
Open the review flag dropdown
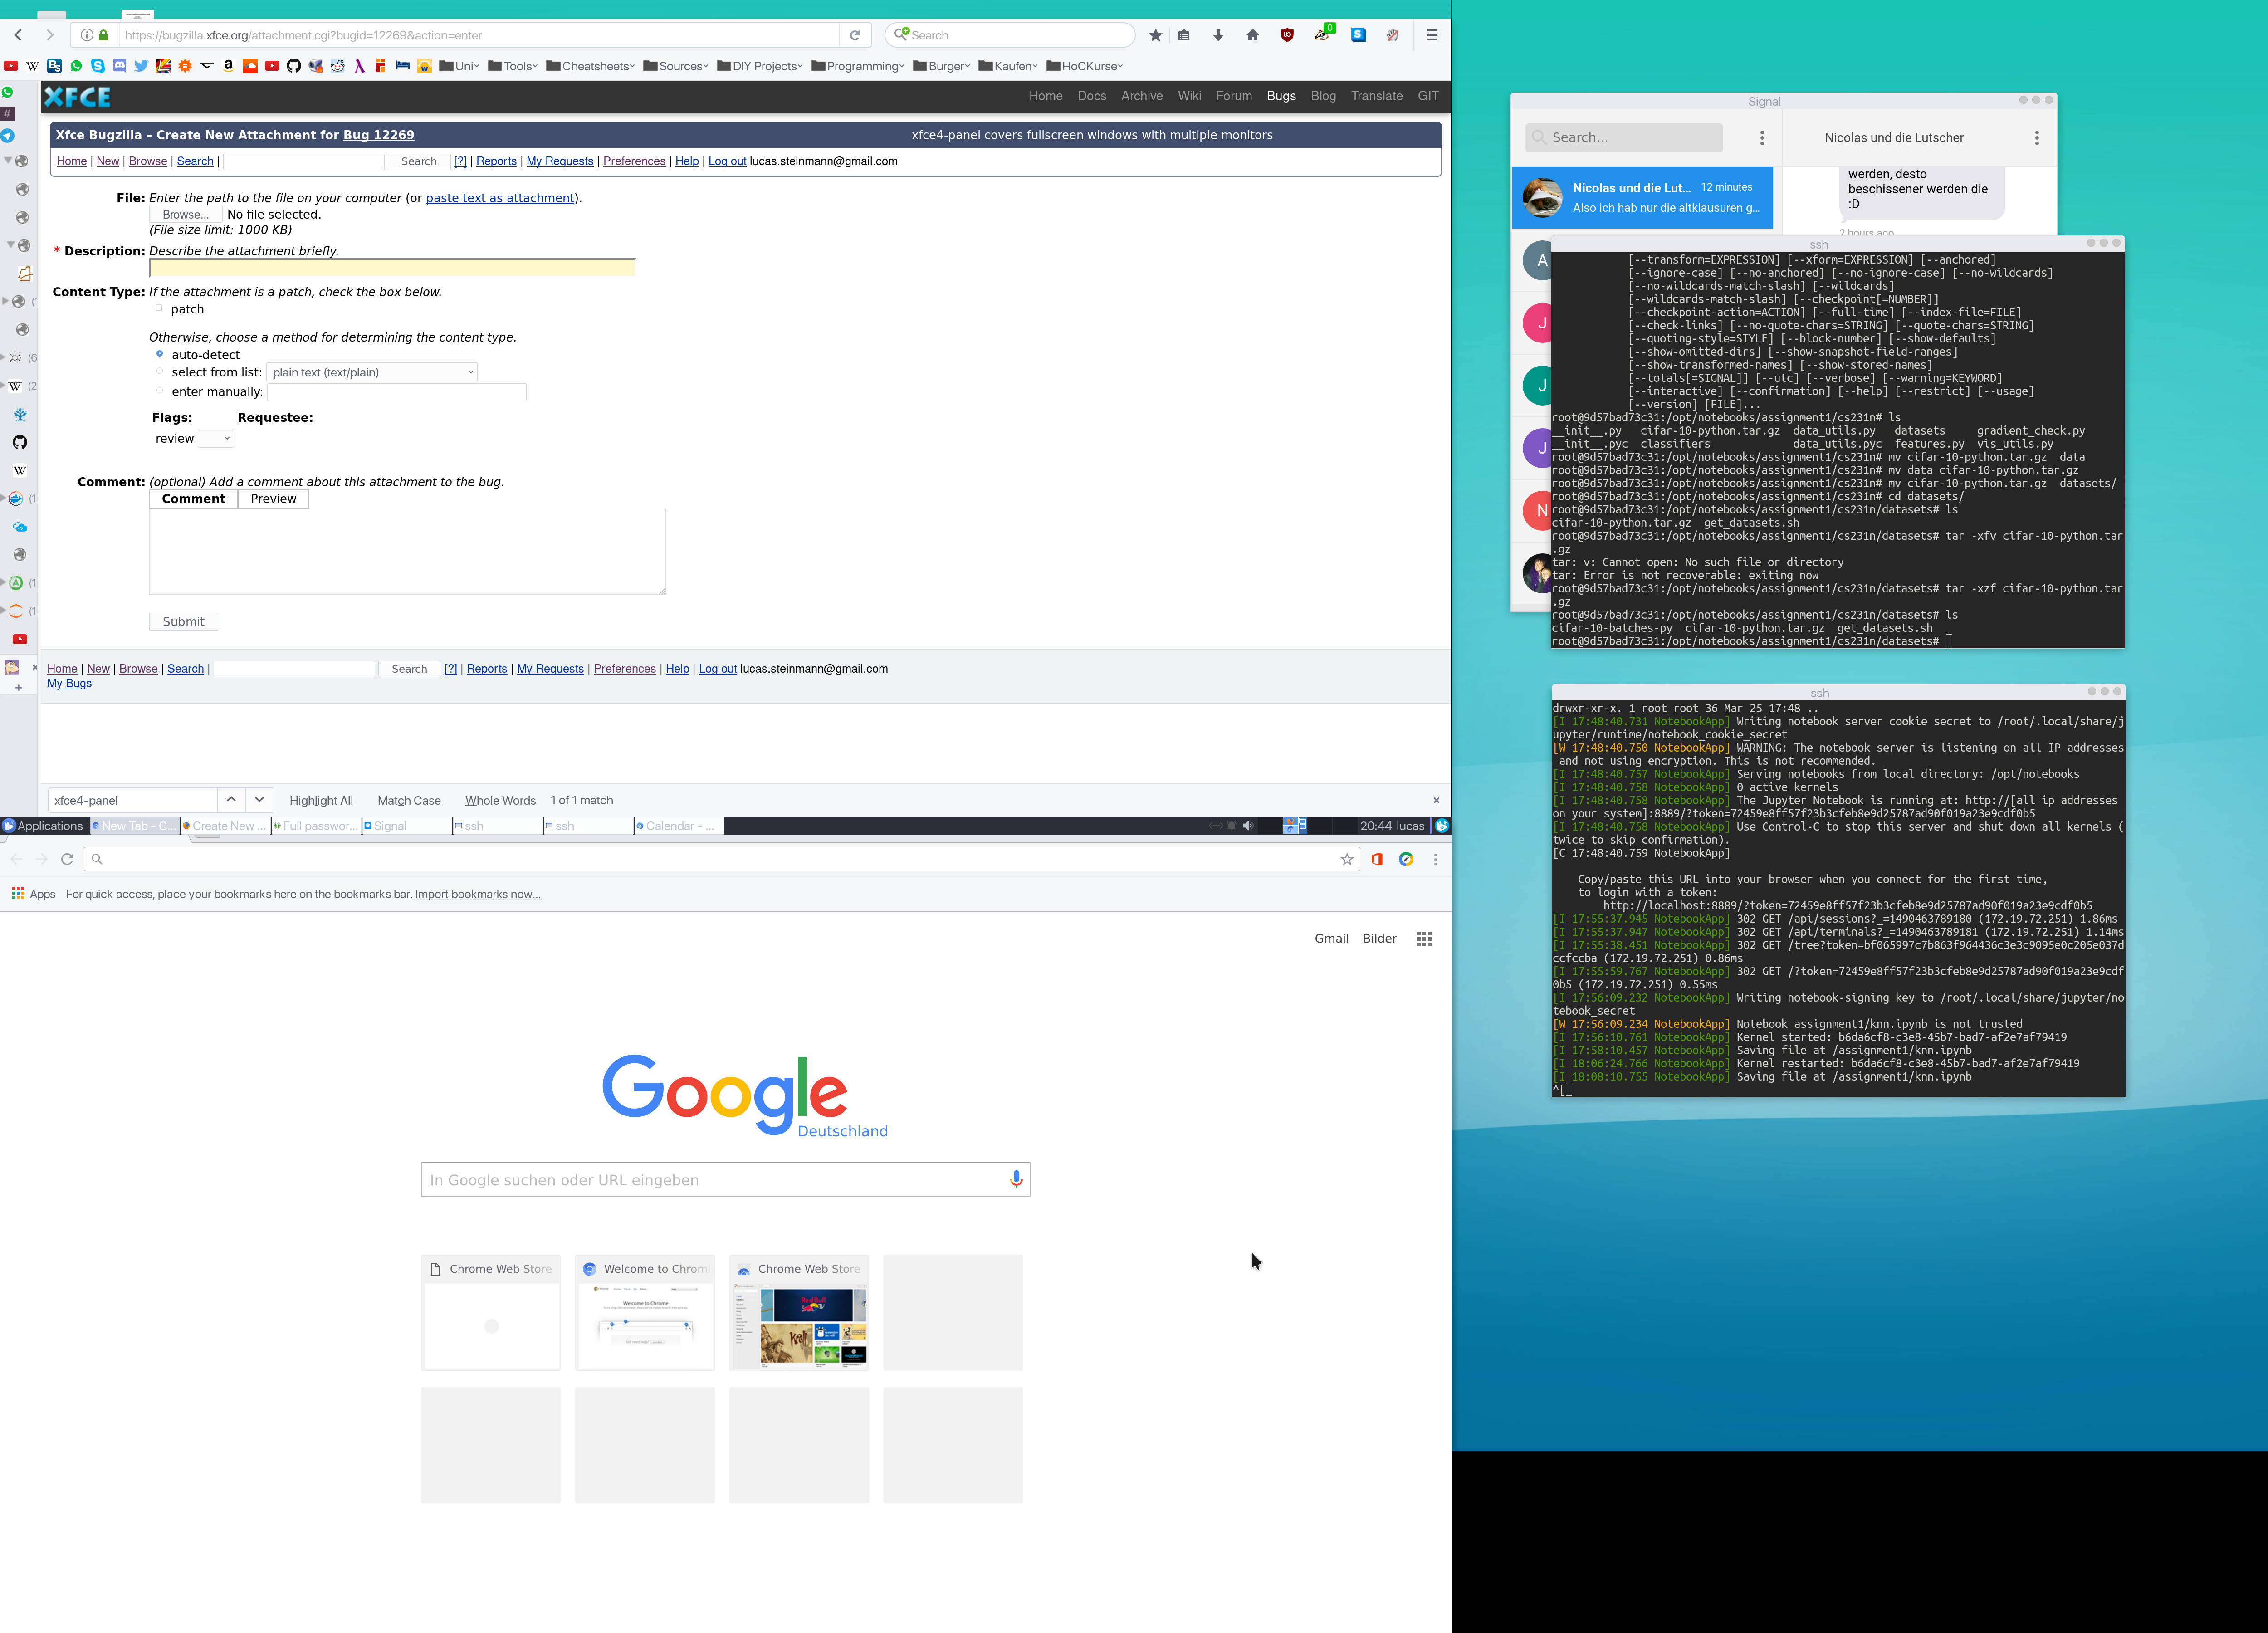pyautogui.click(x=216, y=438)
